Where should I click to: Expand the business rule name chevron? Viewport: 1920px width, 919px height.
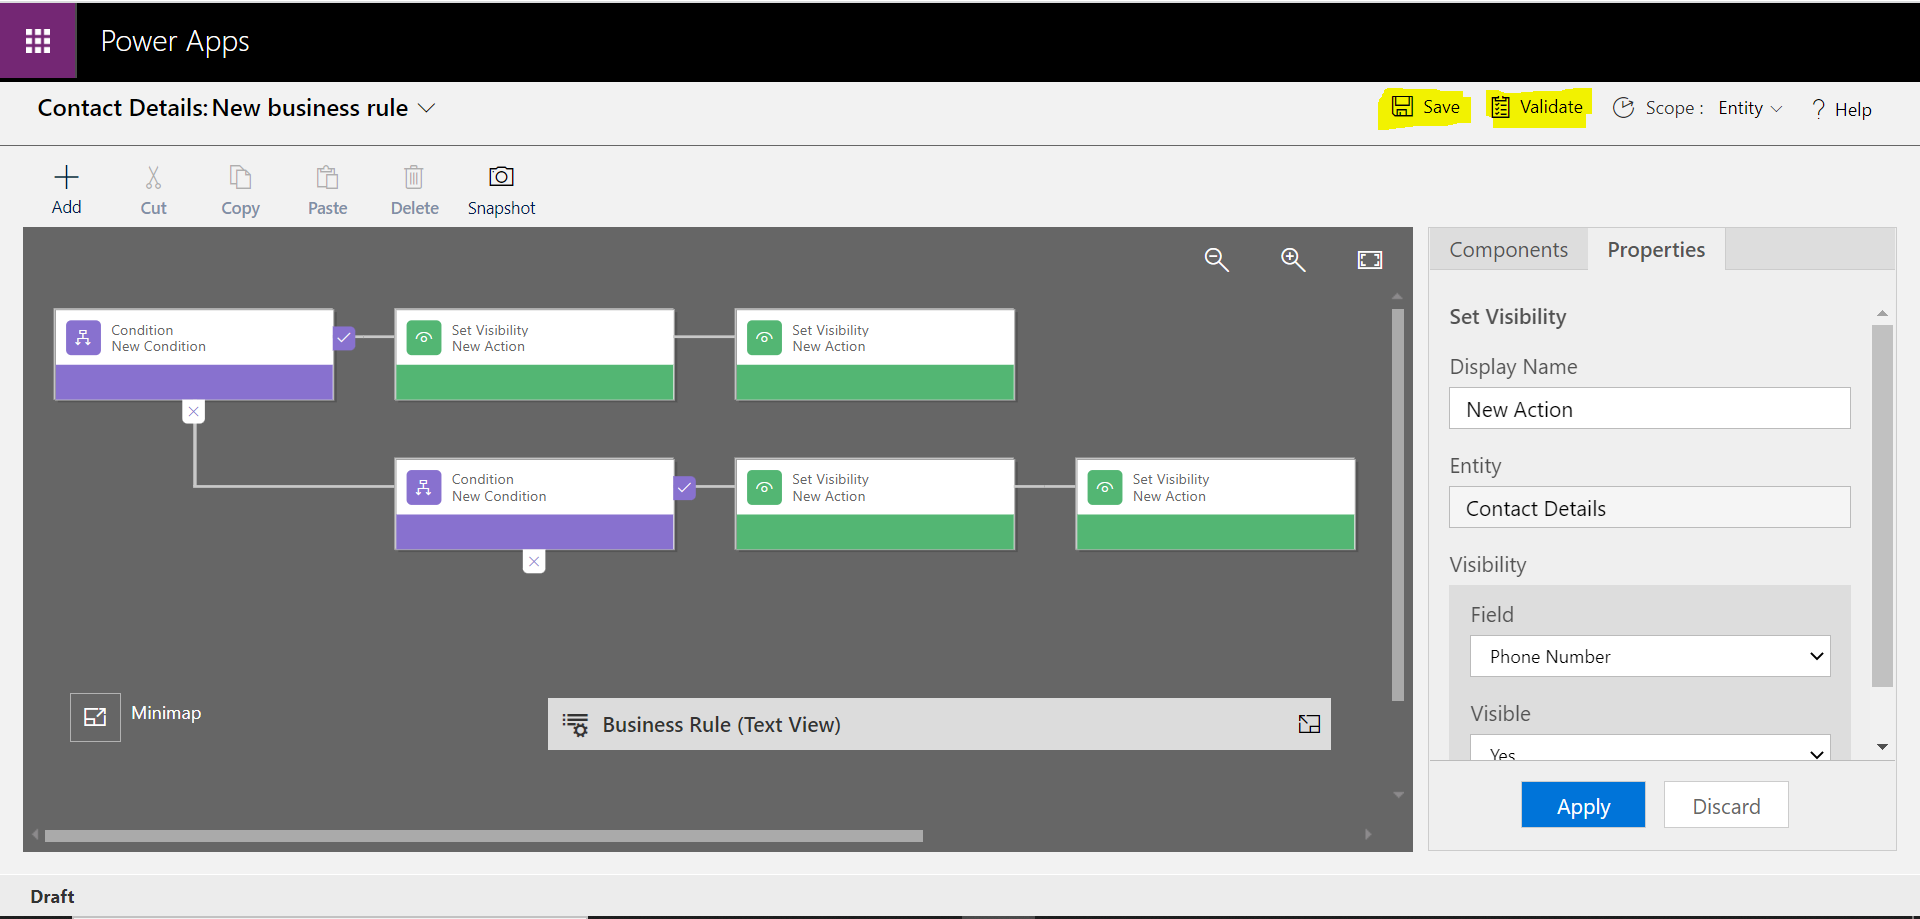[x=426, y=108]
